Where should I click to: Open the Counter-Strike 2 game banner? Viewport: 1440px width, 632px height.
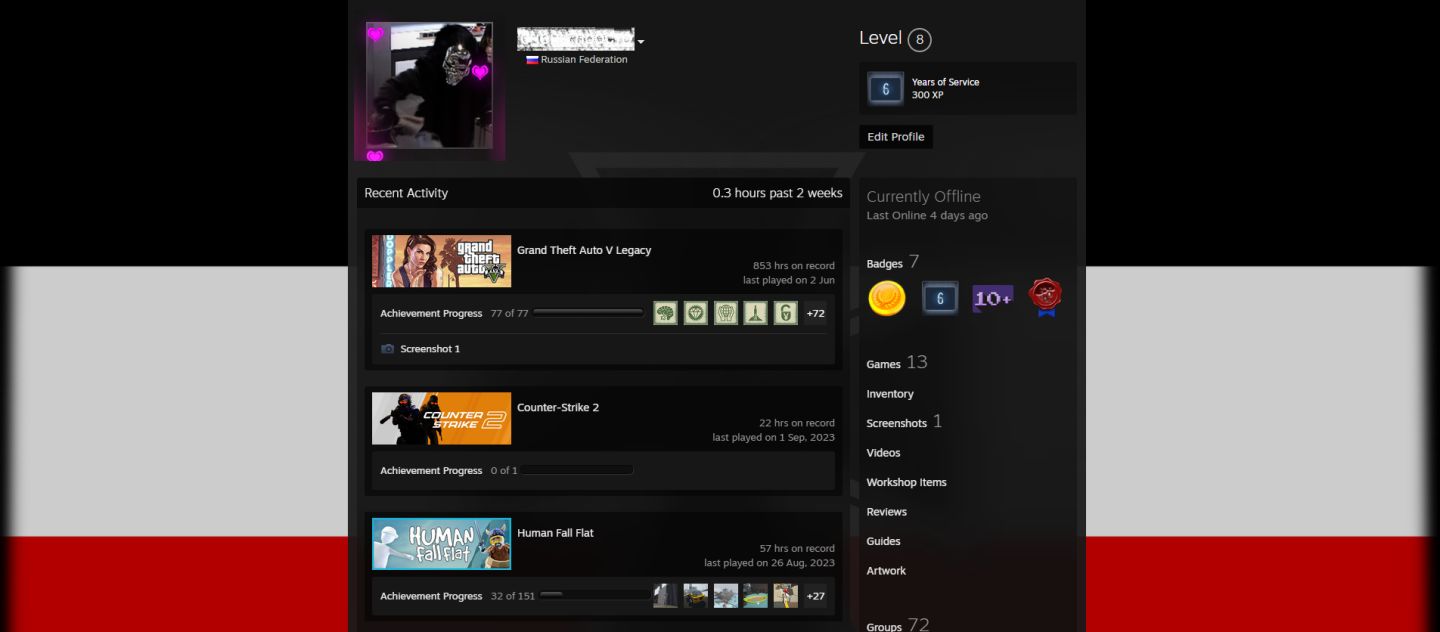click(x=441, y=418)
